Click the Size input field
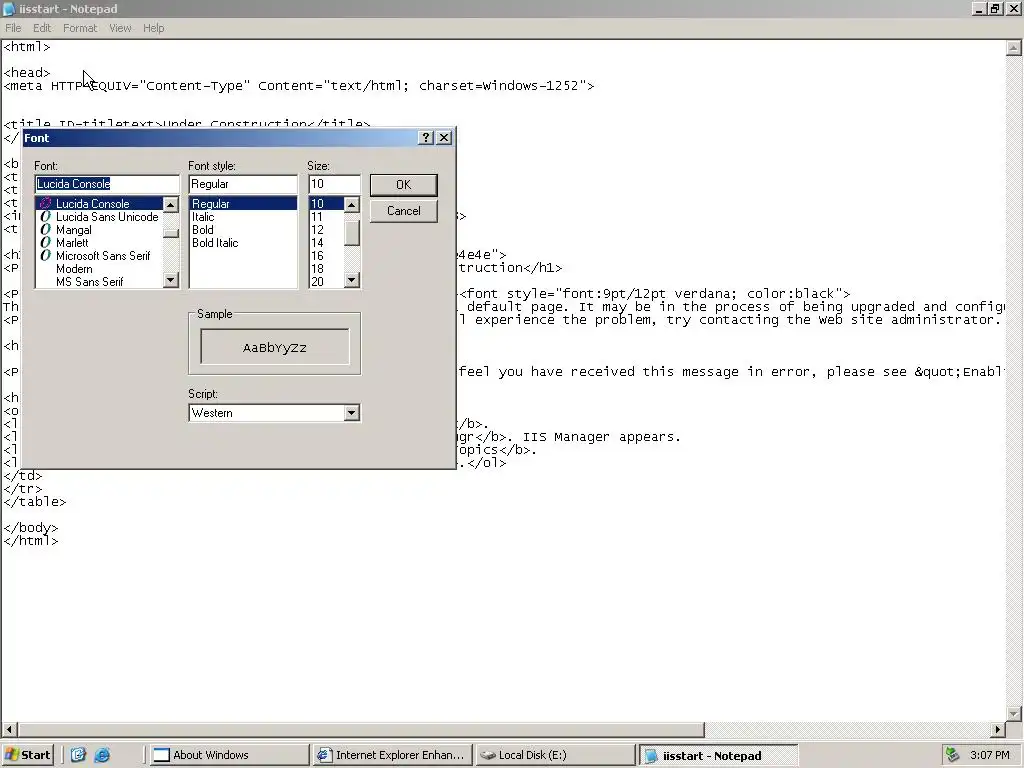This screenshot has width=1024, height=768. (334, 184)
